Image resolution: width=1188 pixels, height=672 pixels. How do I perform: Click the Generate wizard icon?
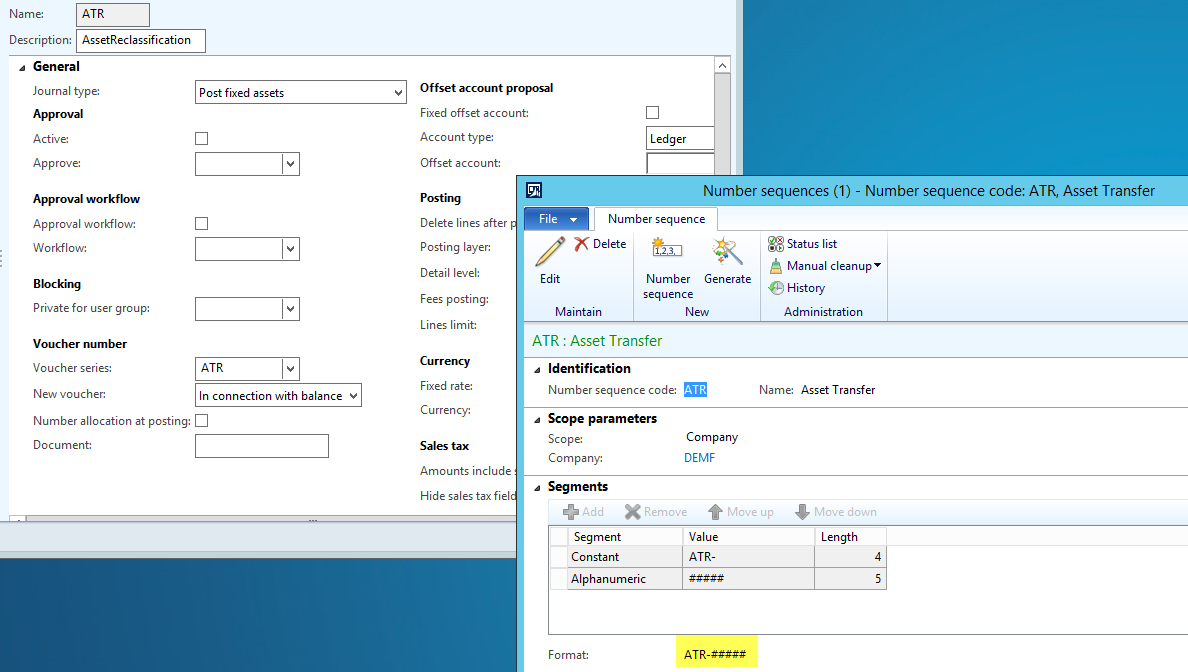[727, 253]
